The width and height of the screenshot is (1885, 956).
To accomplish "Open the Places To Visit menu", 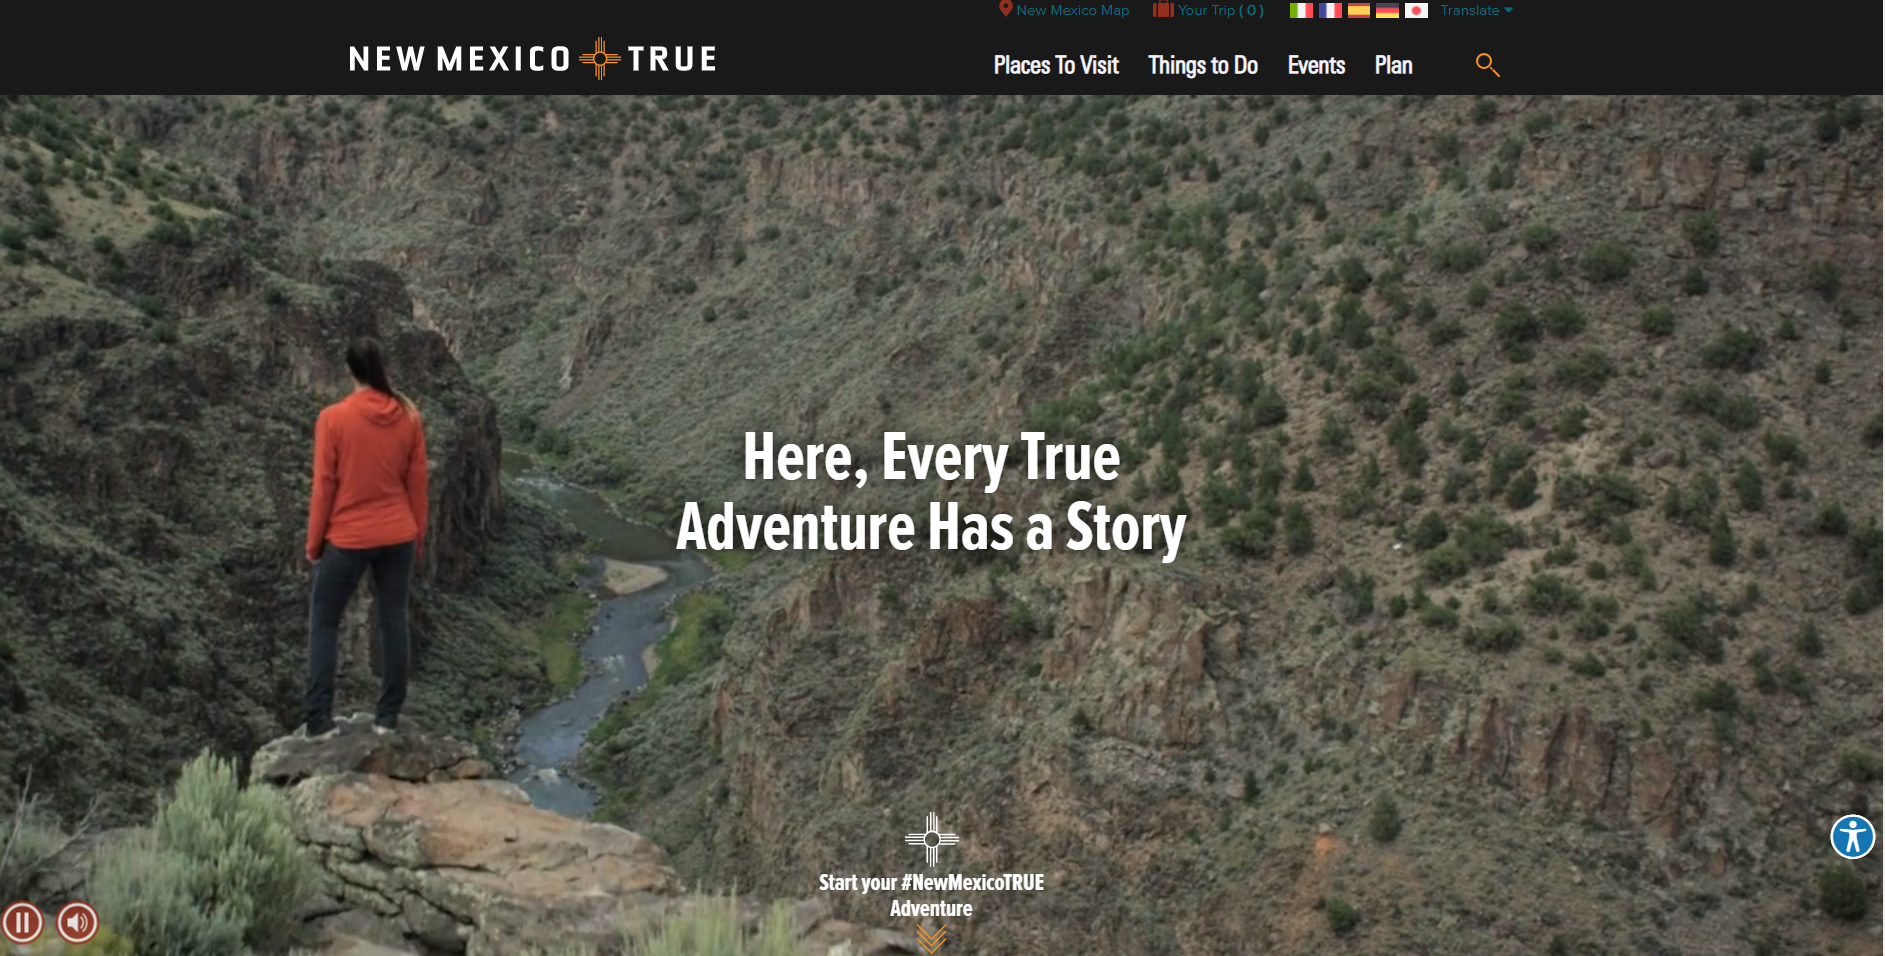I will (x=1056, y=65).
